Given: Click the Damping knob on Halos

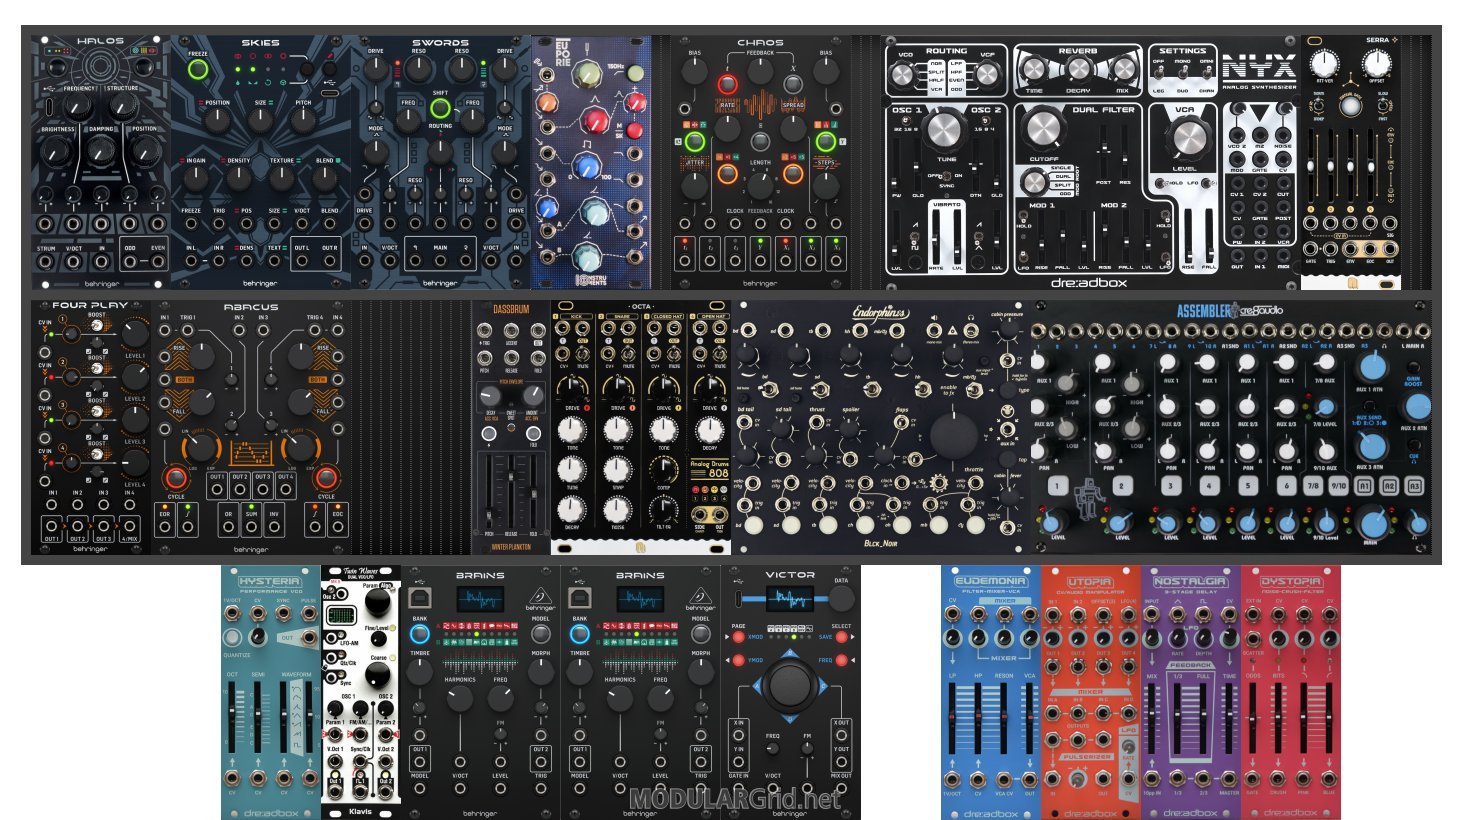Looking at the screenshot, I should (x=101, y=150).
